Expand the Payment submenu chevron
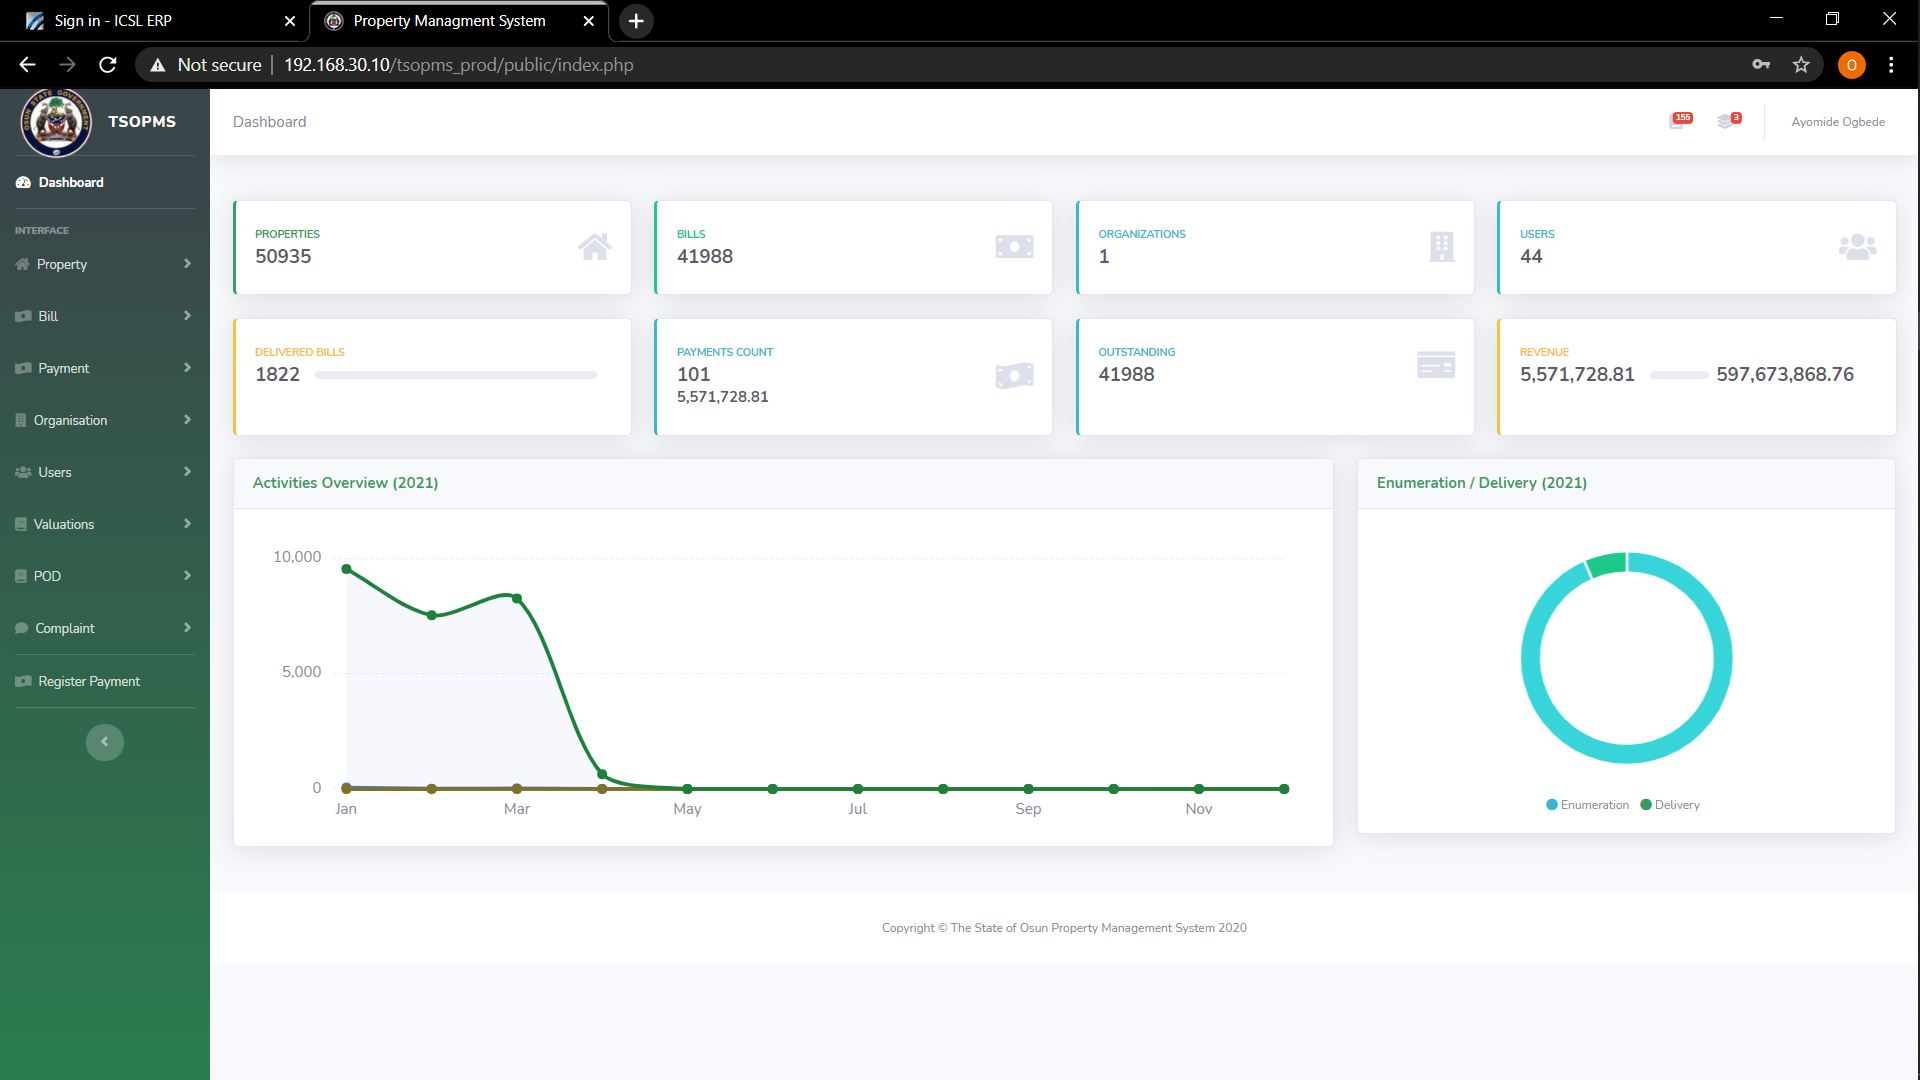The image size is (1920, 1080). (x=187, y=368)
